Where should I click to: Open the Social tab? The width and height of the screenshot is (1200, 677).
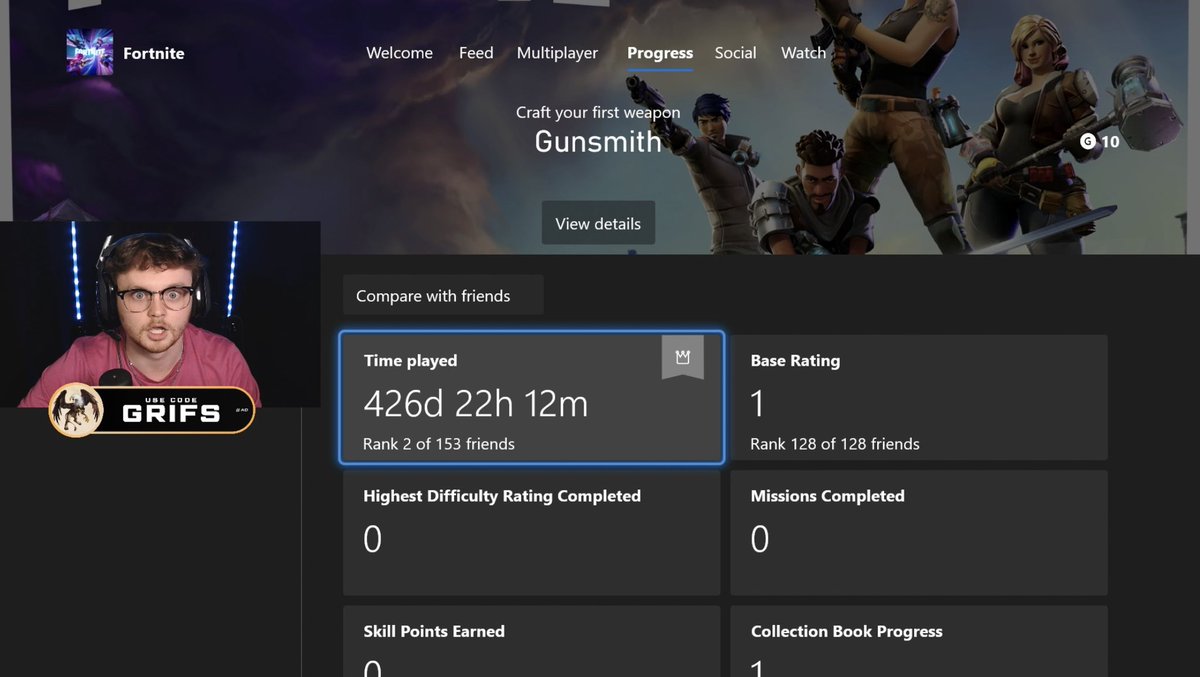click(735, 53)
